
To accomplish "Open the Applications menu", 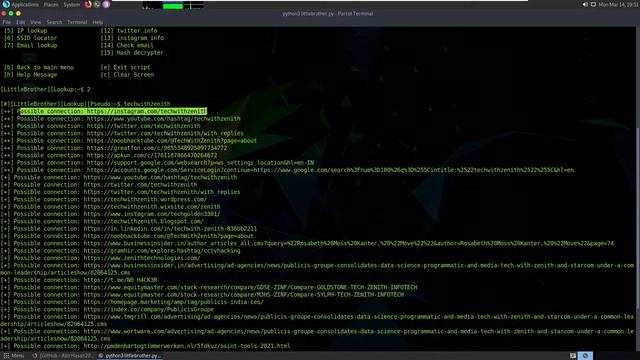I will [x=25, y=4].
